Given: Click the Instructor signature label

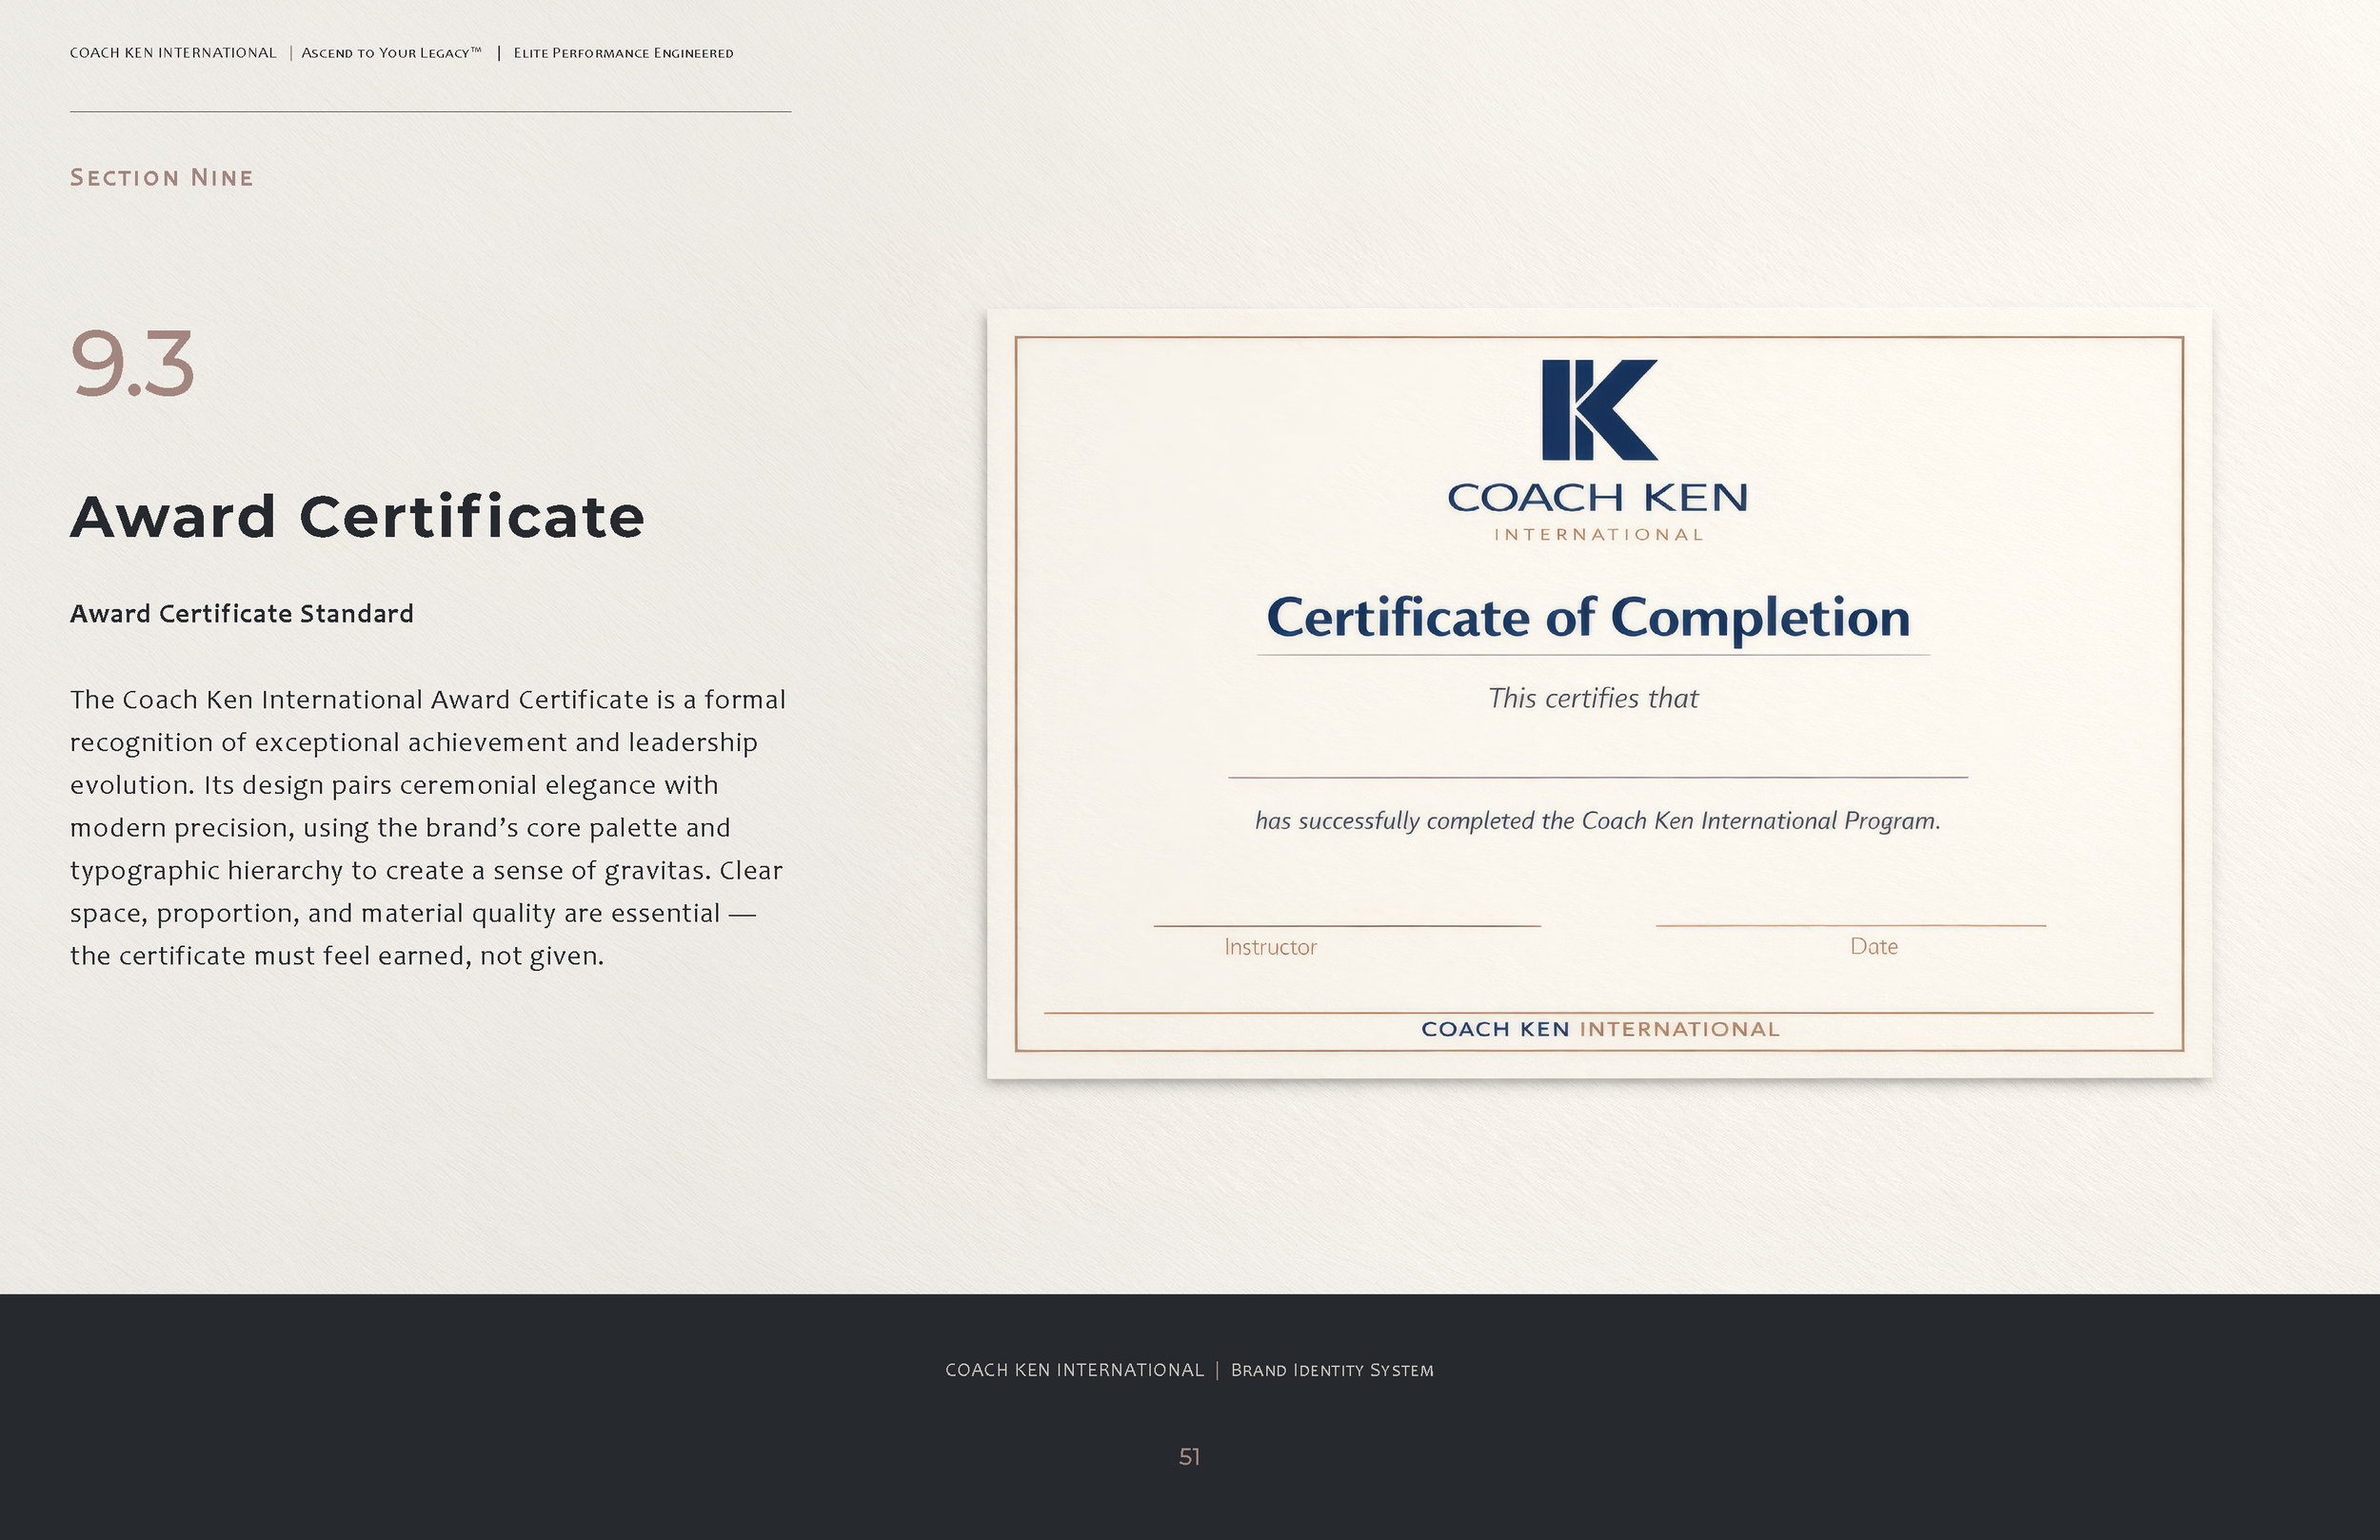Looking at the screenshot, I should click(x=1270, y=947).
